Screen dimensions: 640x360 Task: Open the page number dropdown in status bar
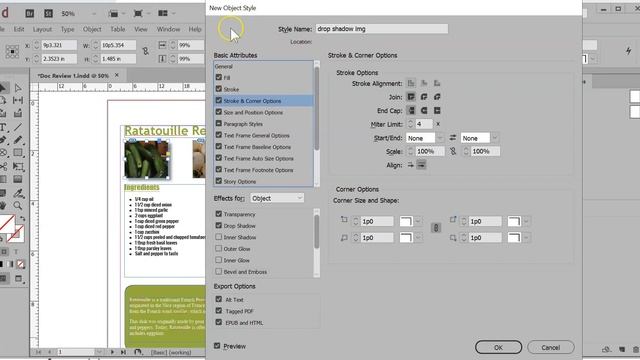[99, 351]
